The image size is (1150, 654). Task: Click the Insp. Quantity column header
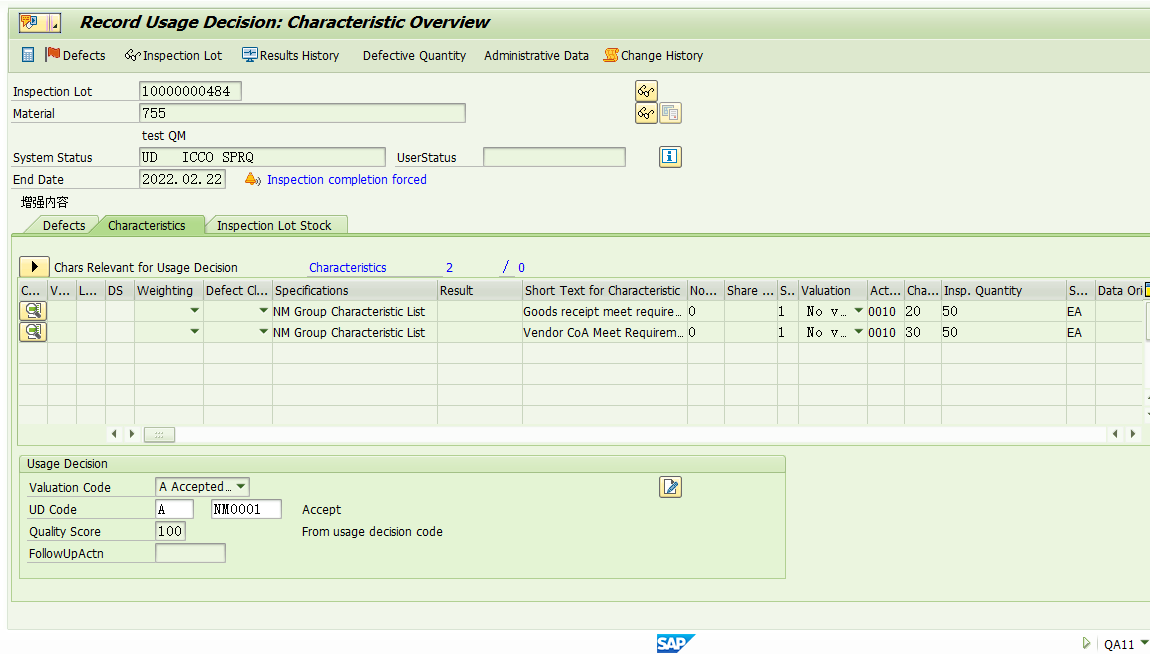coord(1003,290)
